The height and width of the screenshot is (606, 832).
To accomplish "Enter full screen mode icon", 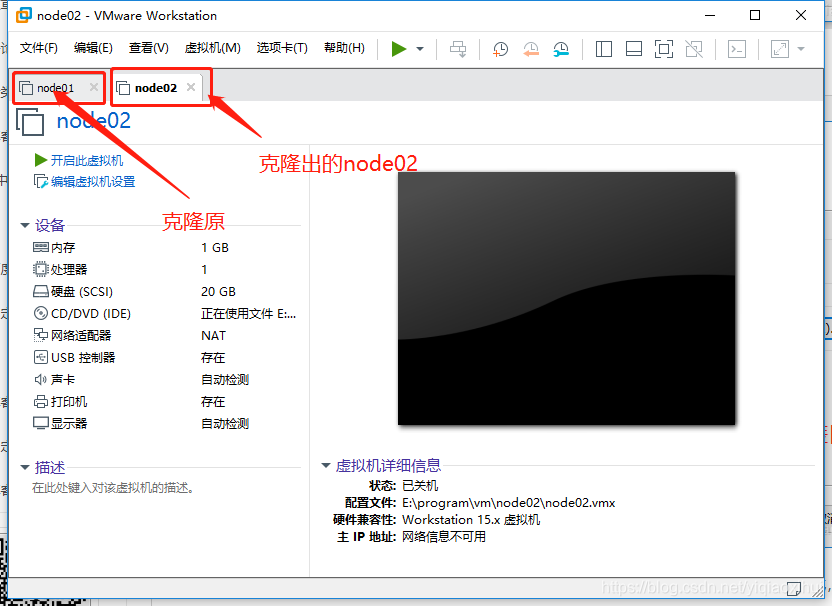I will [x=664, y=49].
